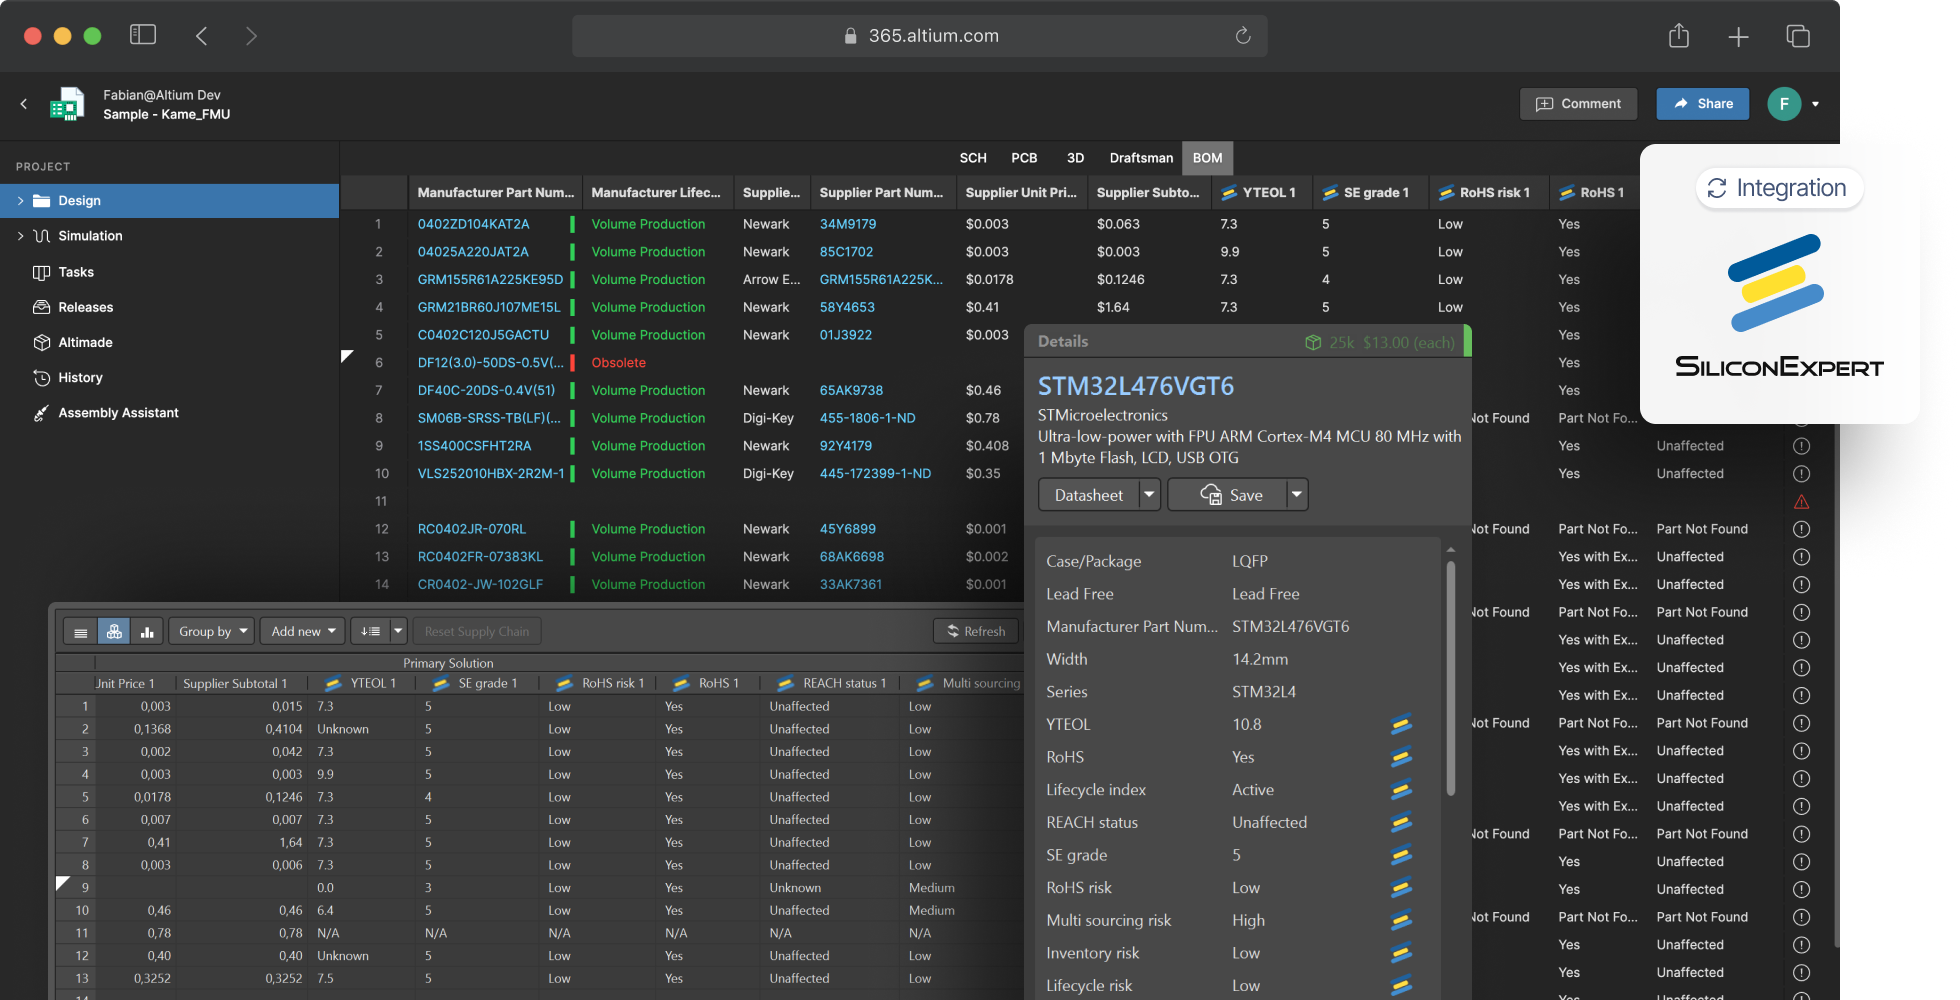Image resolution: width=1960 pixels, height=1000 pixels.
Task: Click the SiliconExpert icon beside REACH status
Action: point(1401,823)
